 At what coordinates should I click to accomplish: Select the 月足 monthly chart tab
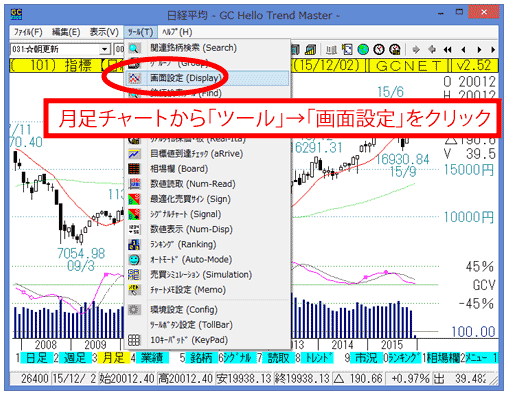pos(113,358)
